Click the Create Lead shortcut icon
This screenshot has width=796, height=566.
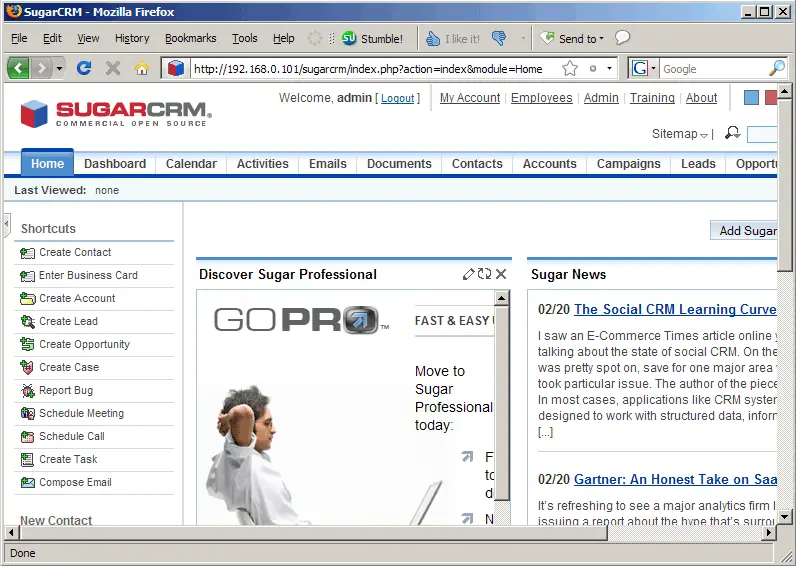[27, 321]
